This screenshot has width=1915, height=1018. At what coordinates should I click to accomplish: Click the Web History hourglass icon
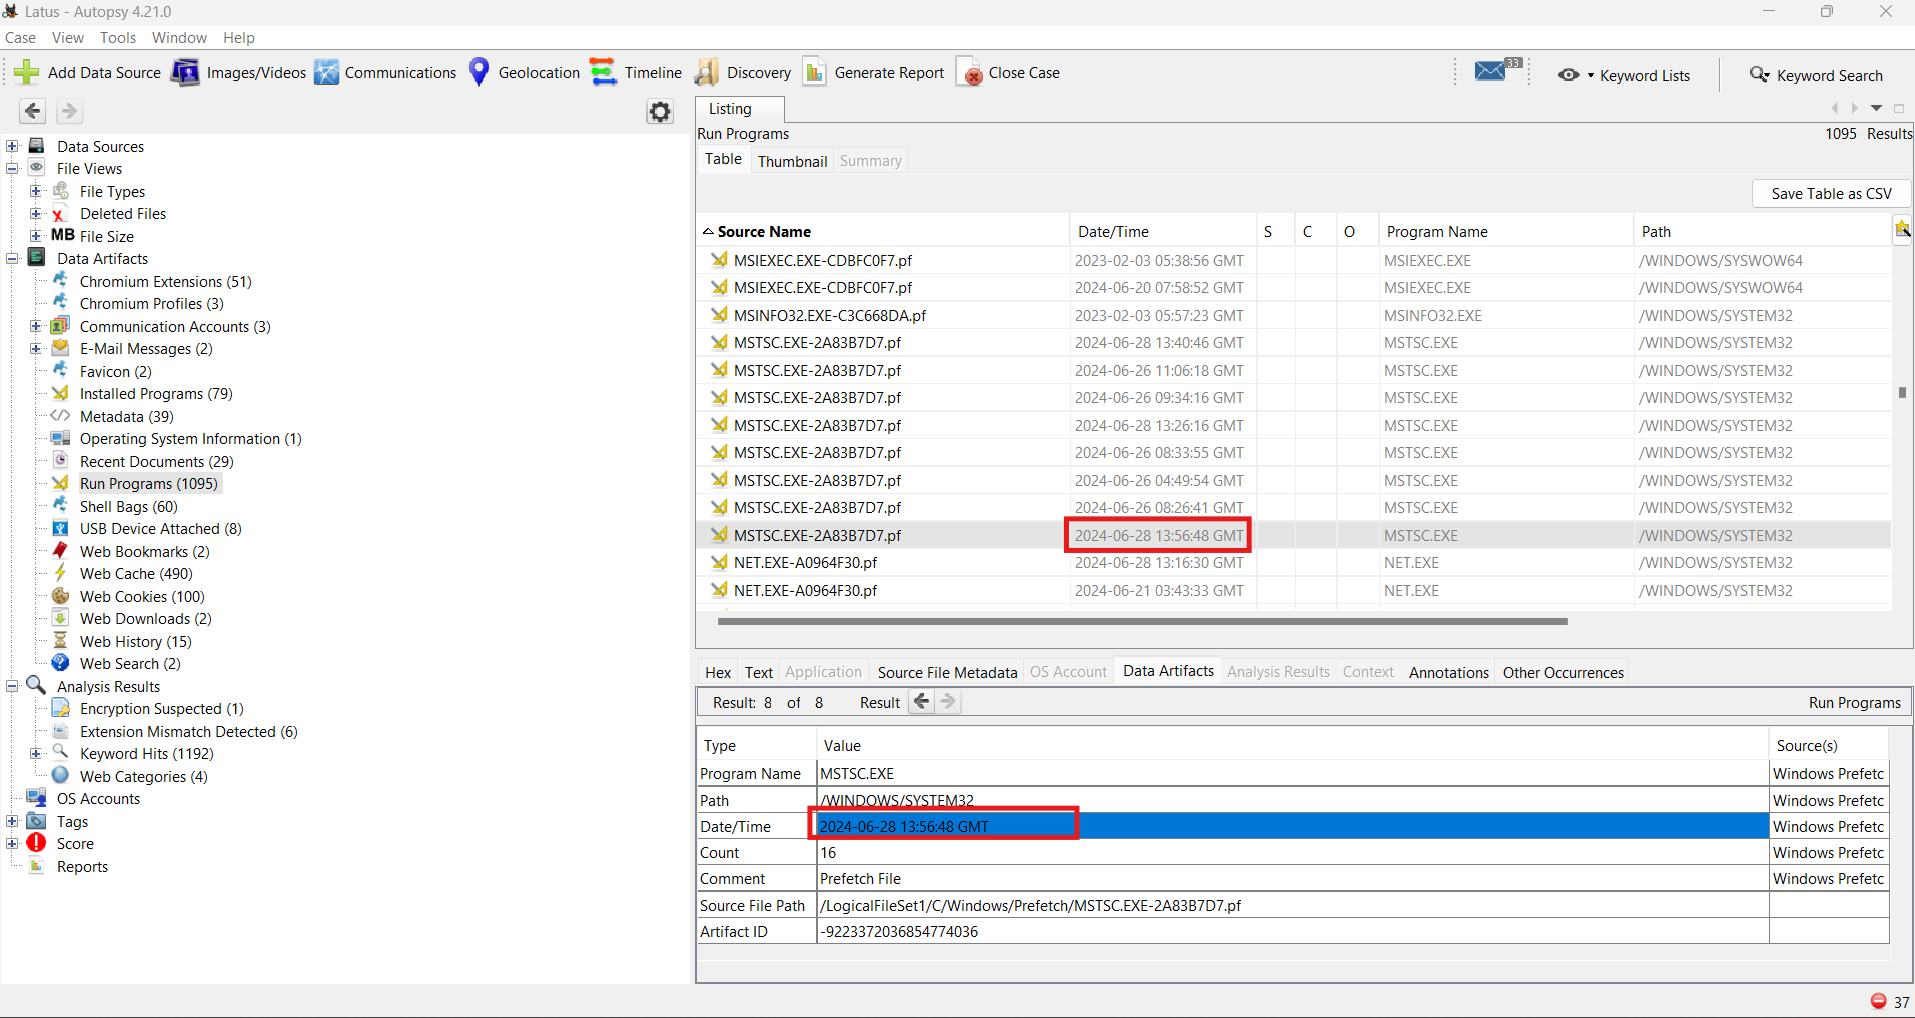61,641
